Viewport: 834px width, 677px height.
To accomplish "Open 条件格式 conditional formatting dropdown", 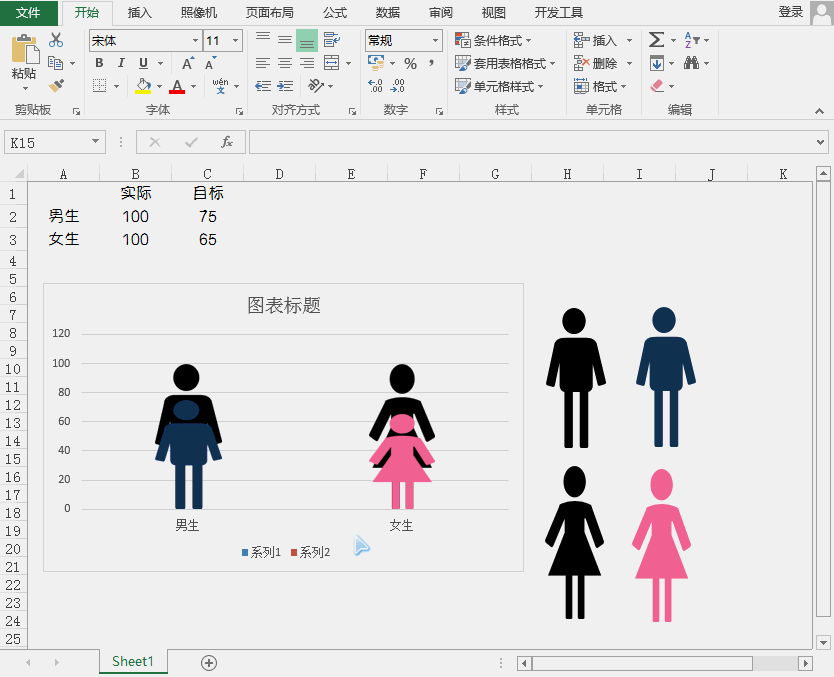I will (493, 40).
